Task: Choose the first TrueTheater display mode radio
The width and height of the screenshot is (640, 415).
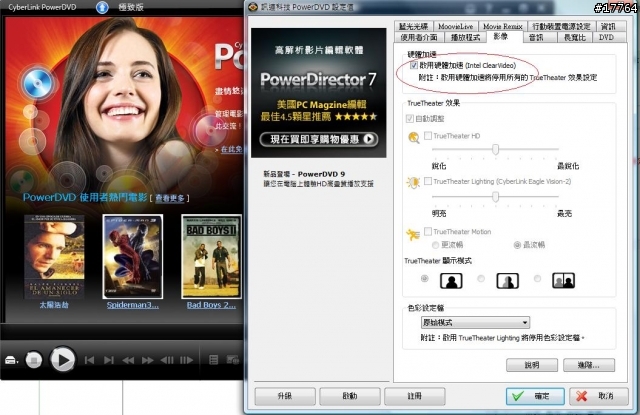Action: [x=424, y=279]
